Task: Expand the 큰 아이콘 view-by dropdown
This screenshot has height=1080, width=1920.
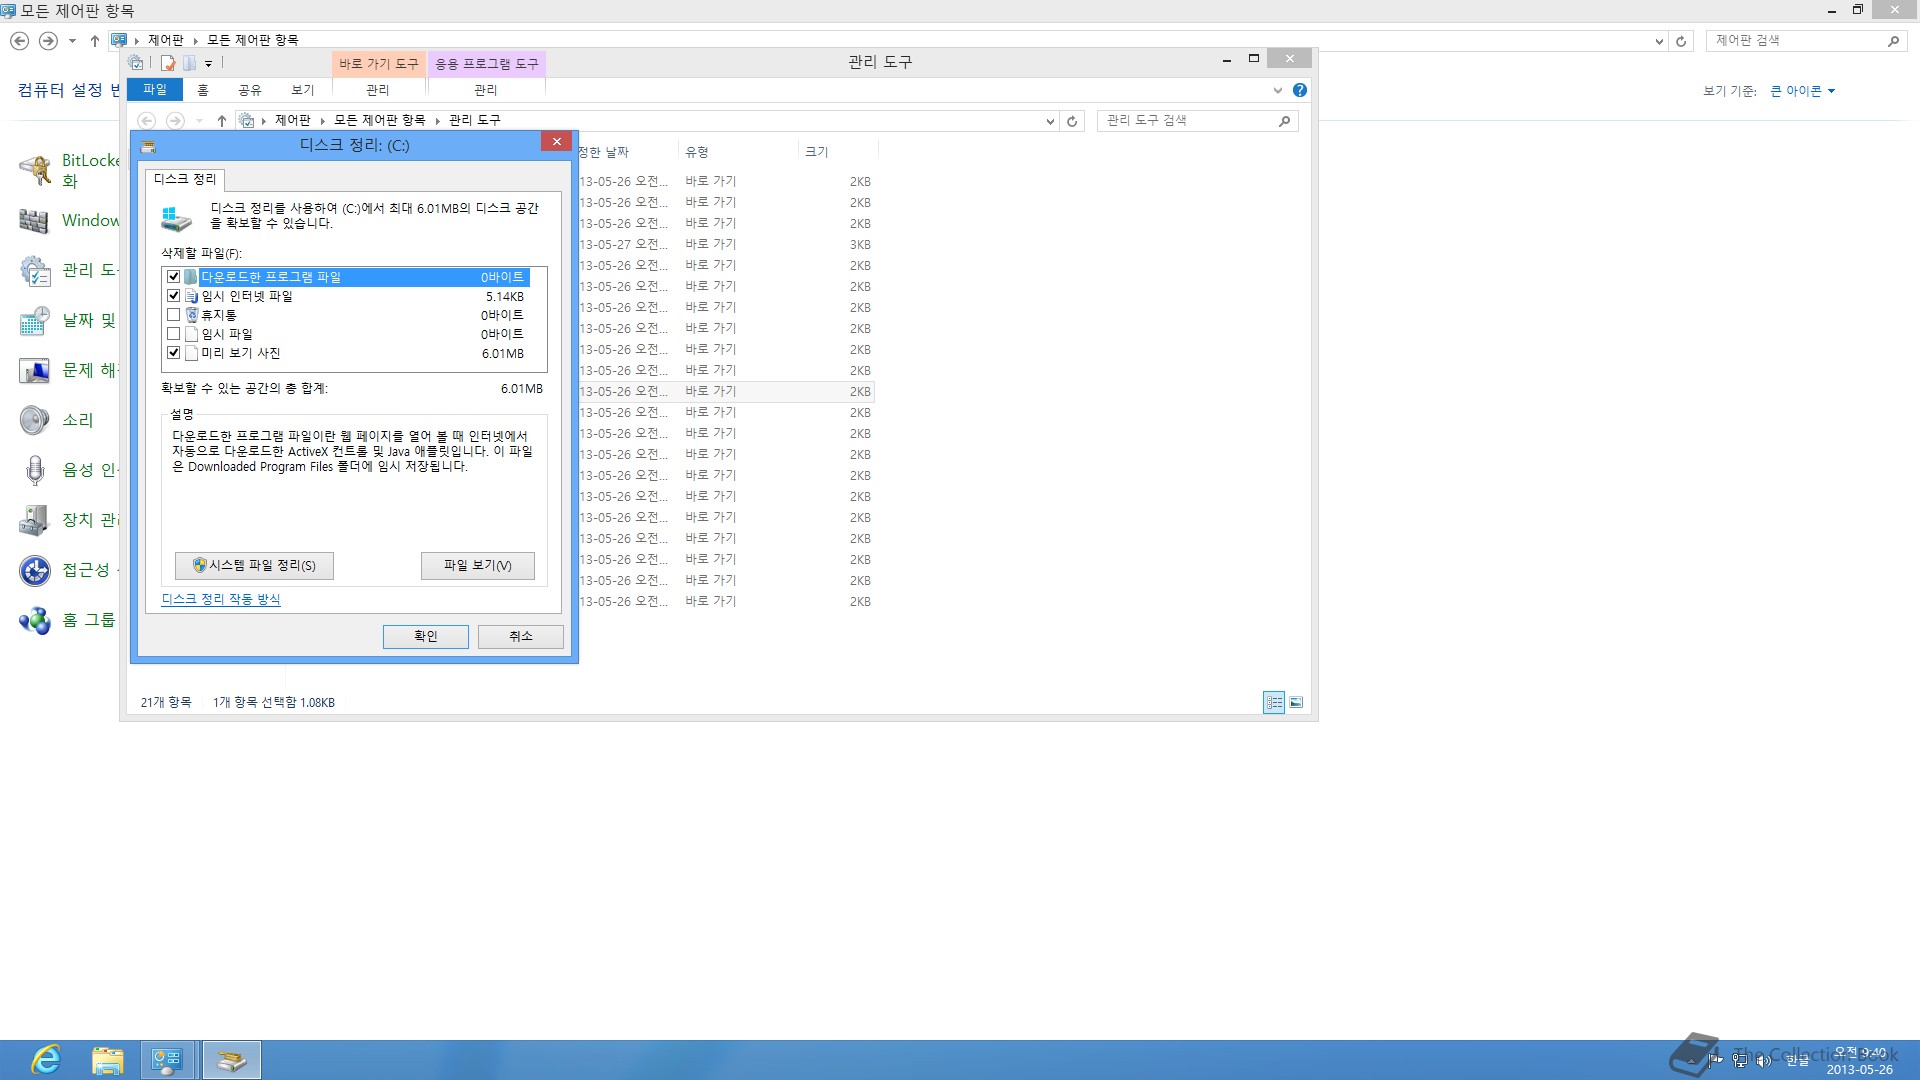Action: point(1802,91)
